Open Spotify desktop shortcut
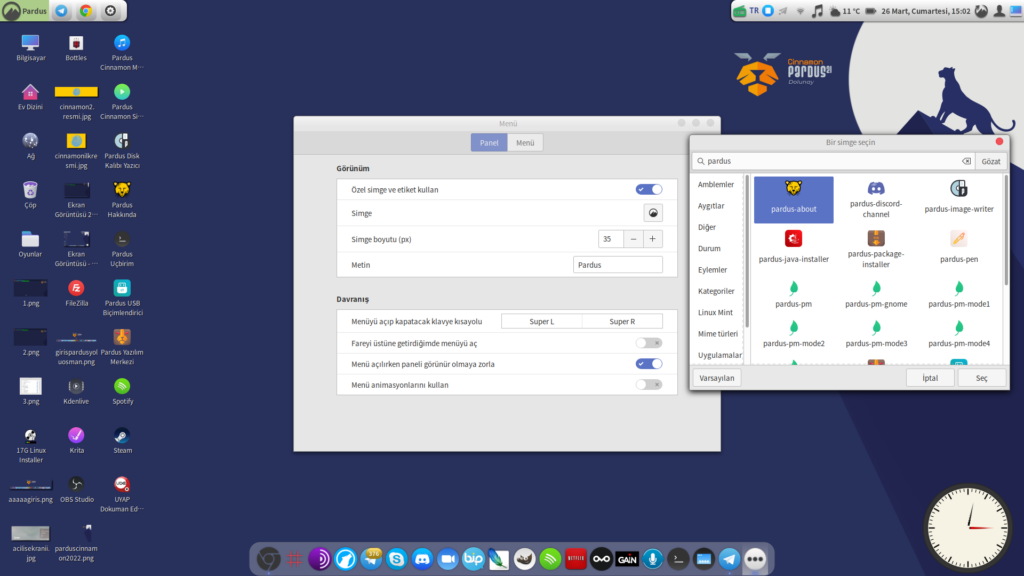Image resolution: width=1024 pixels, height=576 pixels. (122, 391)
